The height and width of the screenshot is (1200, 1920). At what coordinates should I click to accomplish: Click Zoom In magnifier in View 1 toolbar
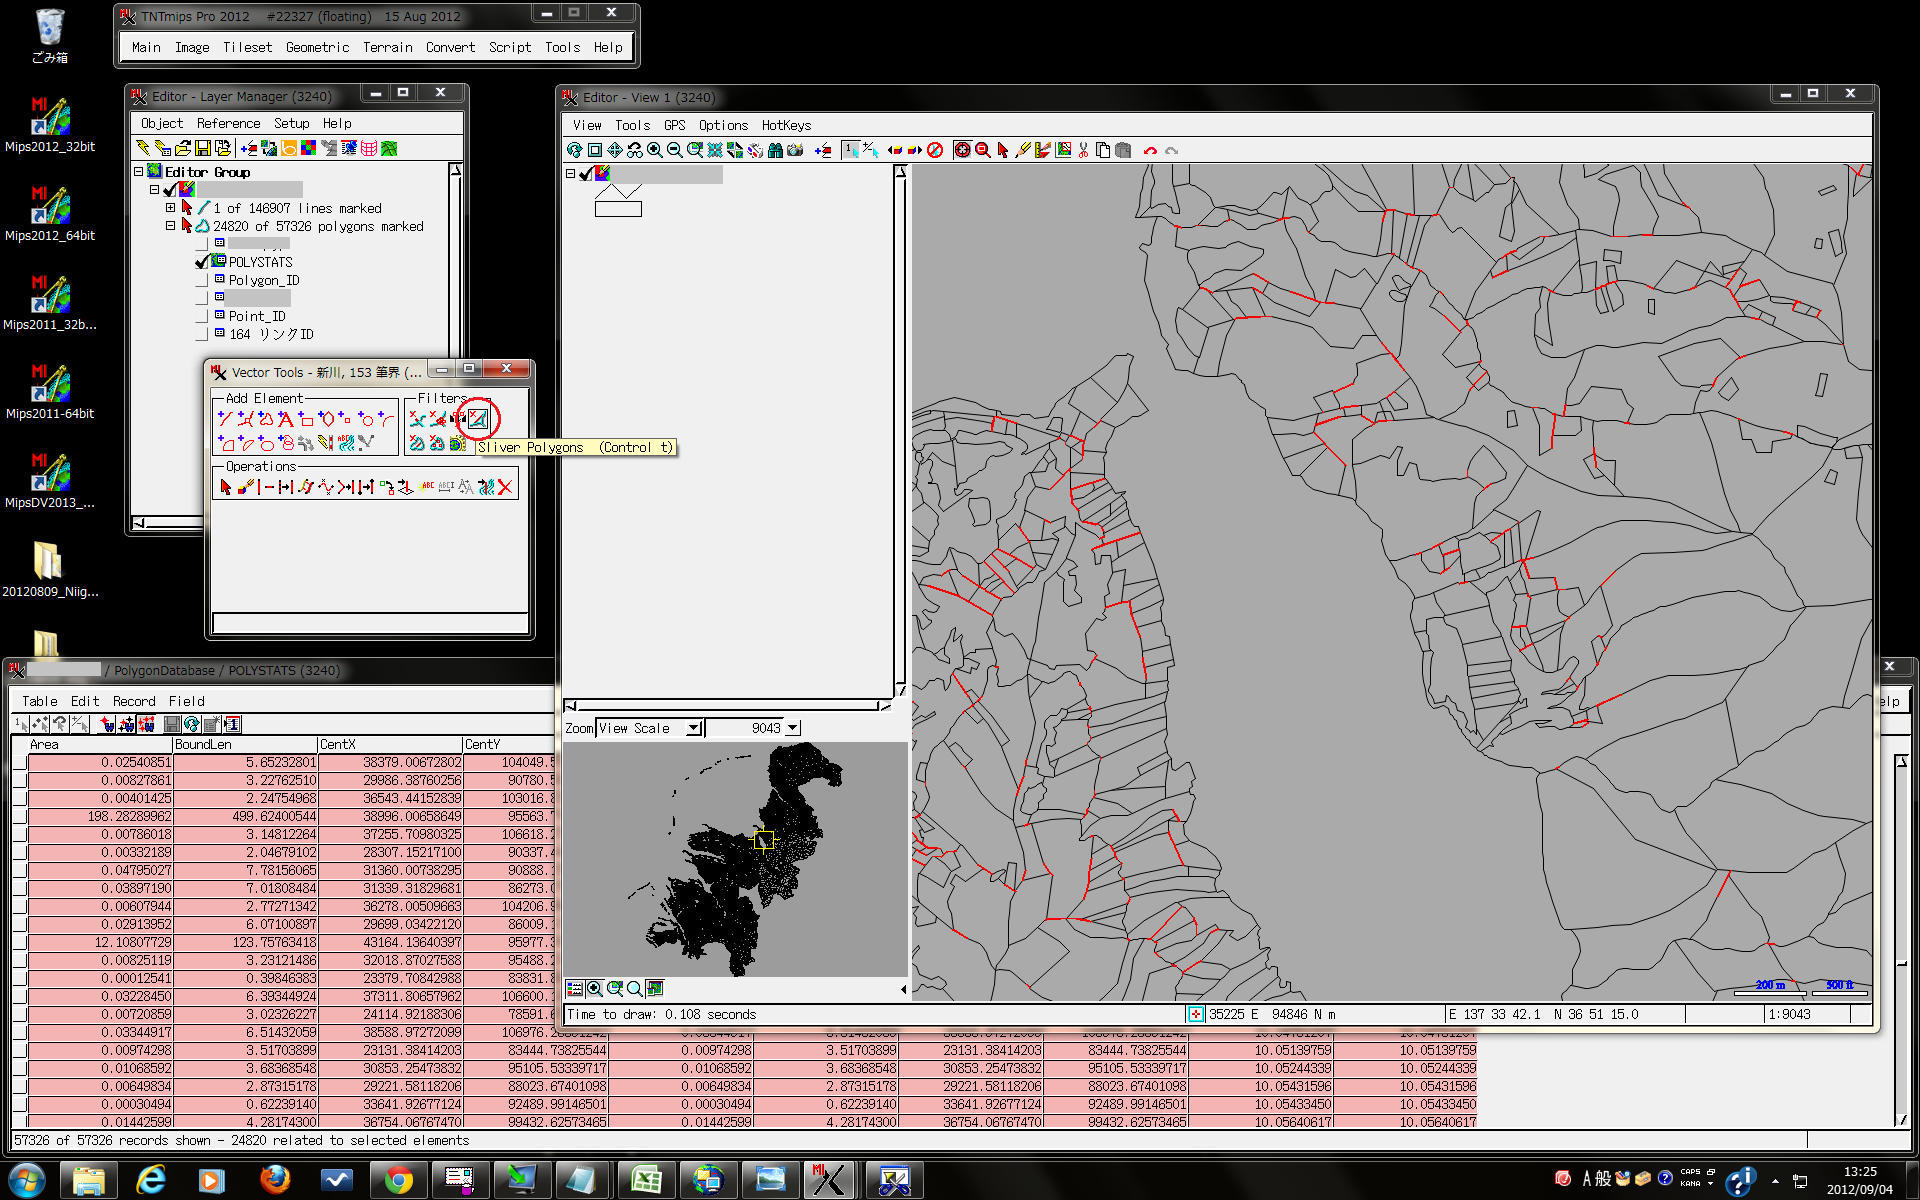(x=655, y=150)
